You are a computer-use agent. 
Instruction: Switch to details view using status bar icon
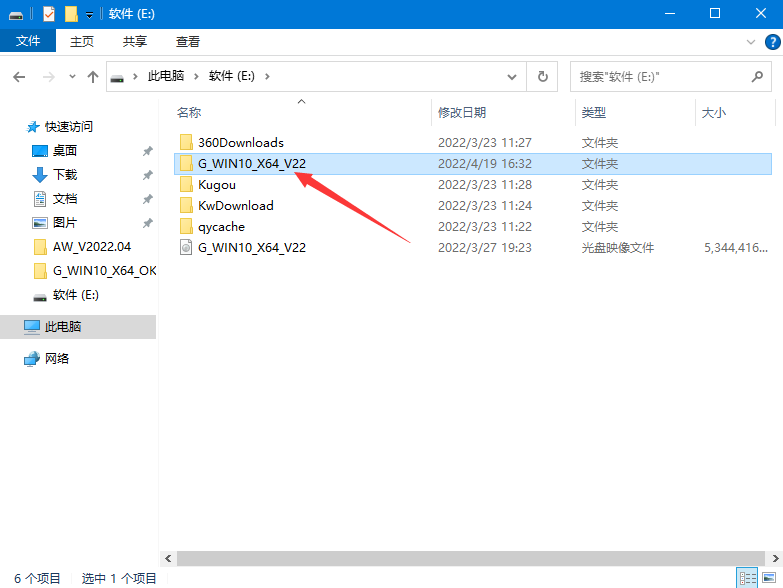(748, 578)
